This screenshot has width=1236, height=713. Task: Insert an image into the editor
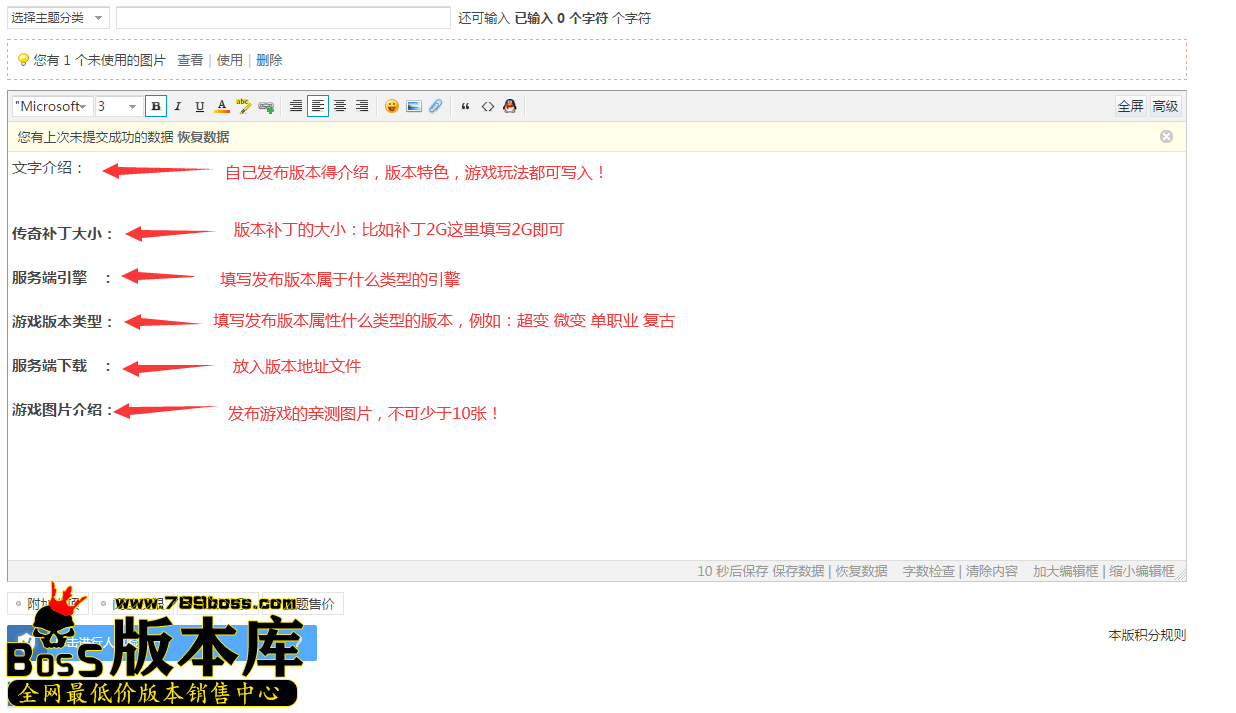(413, 106)
